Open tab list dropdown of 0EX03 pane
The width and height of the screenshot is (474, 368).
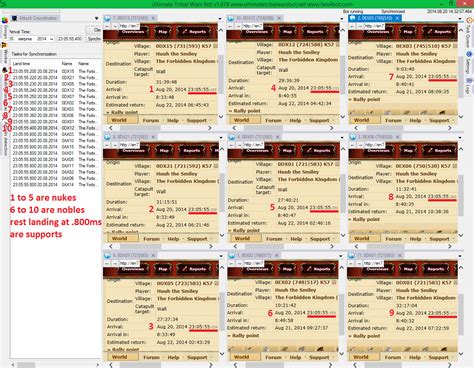click(461, 19)
